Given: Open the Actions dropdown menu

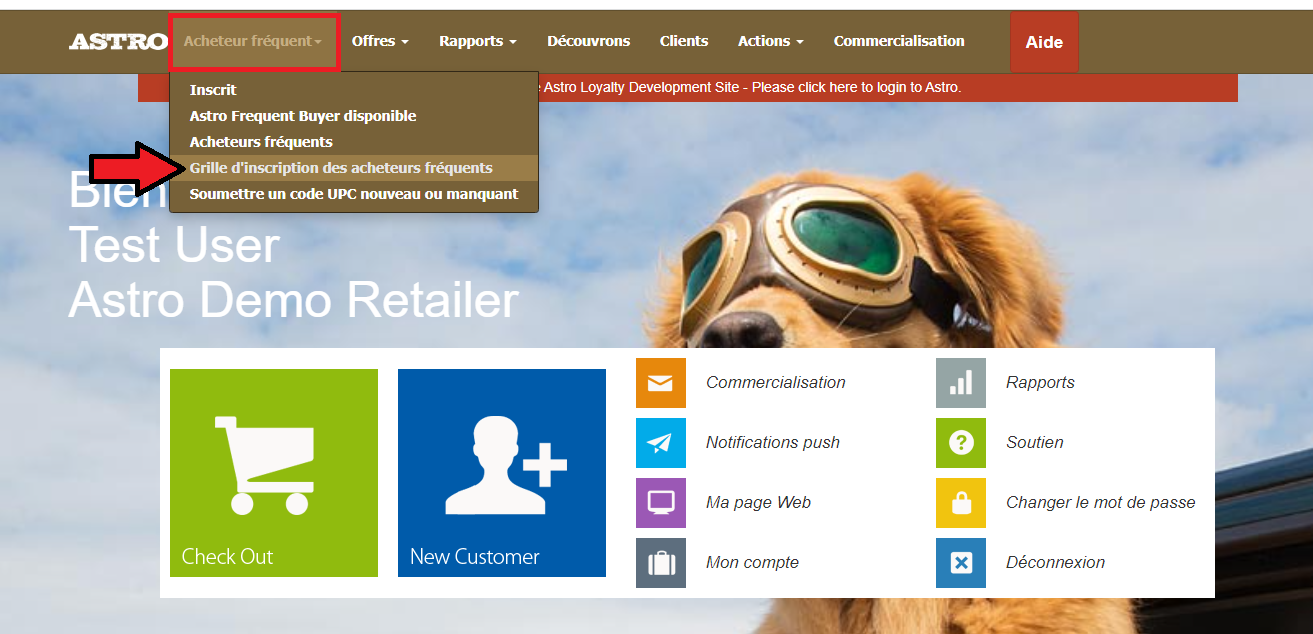Looking at the screenshot, I should (770, 42).
